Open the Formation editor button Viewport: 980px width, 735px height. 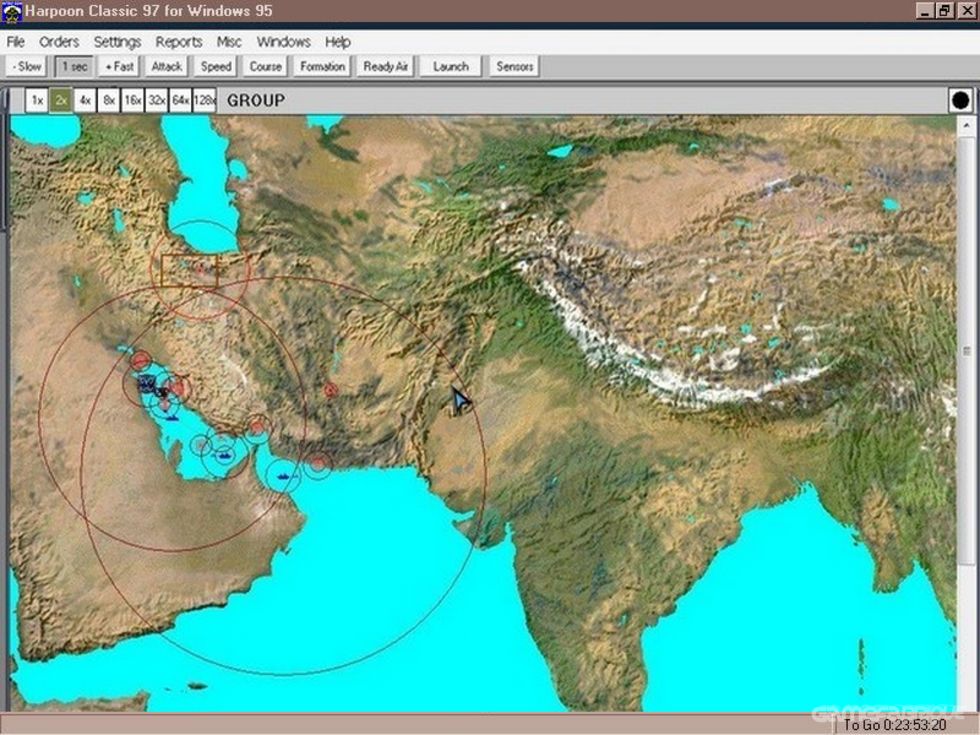[322, 66]
